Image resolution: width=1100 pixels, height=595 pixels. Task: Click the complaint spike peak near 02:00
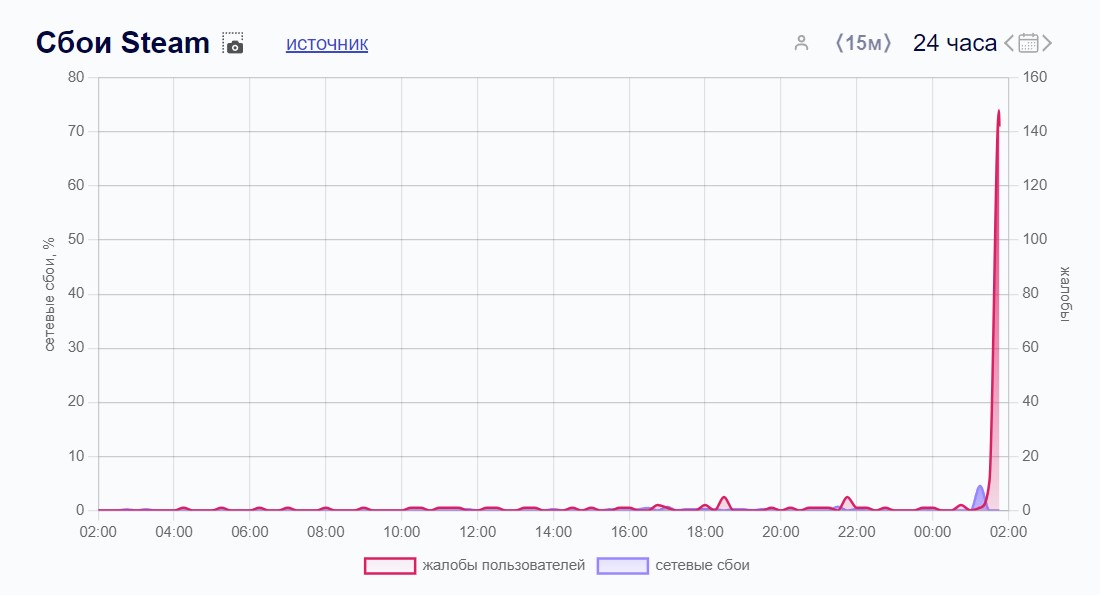coord(998,112)
